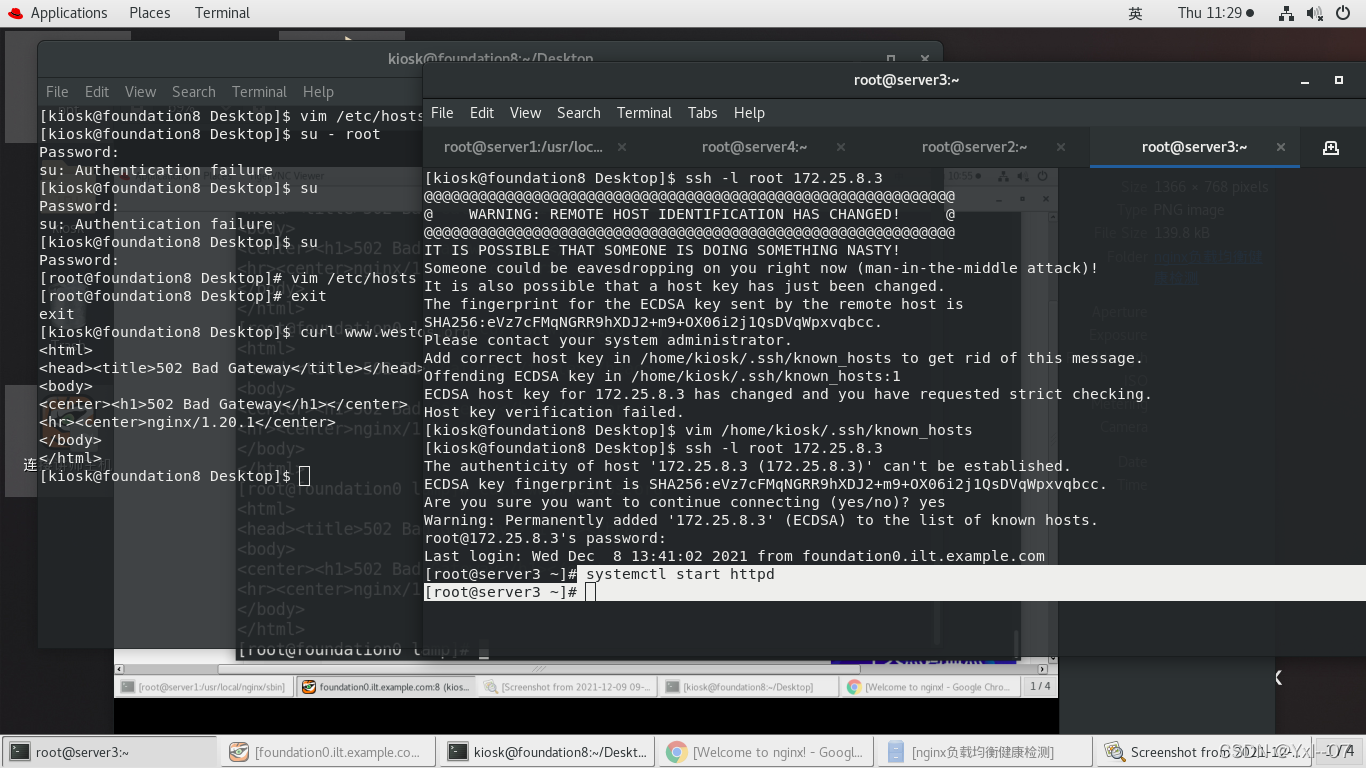This screenshot has height=768, width=1366.
Task: Open File menu in kiosk@foundation8 terminal
Action: coord(57,91)
